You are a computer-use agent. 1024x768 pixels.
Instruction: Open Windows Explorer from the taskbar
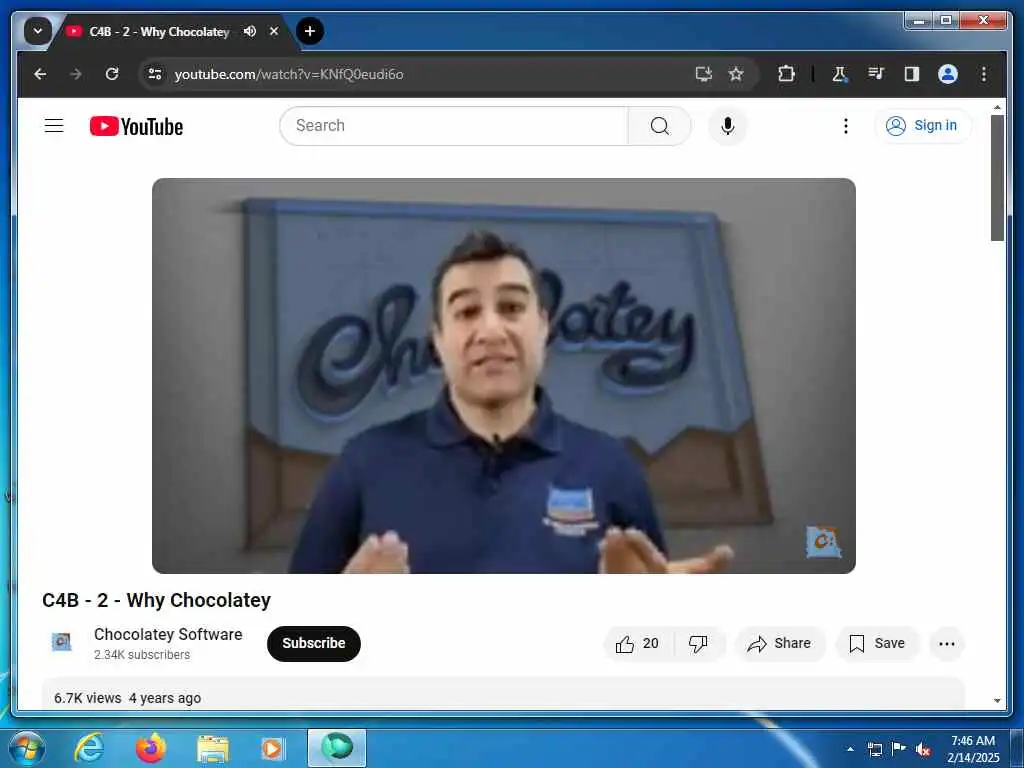tap(213, 748)
